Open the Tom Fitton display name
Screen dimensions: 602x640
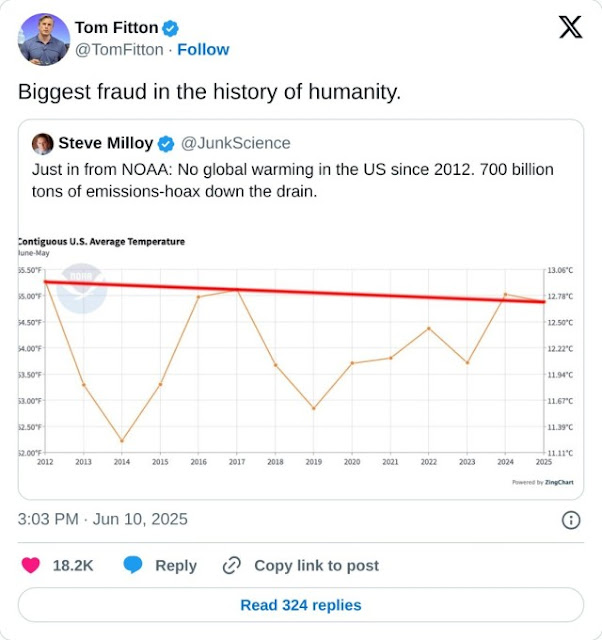pyautogui.click(x=116, y=27)
